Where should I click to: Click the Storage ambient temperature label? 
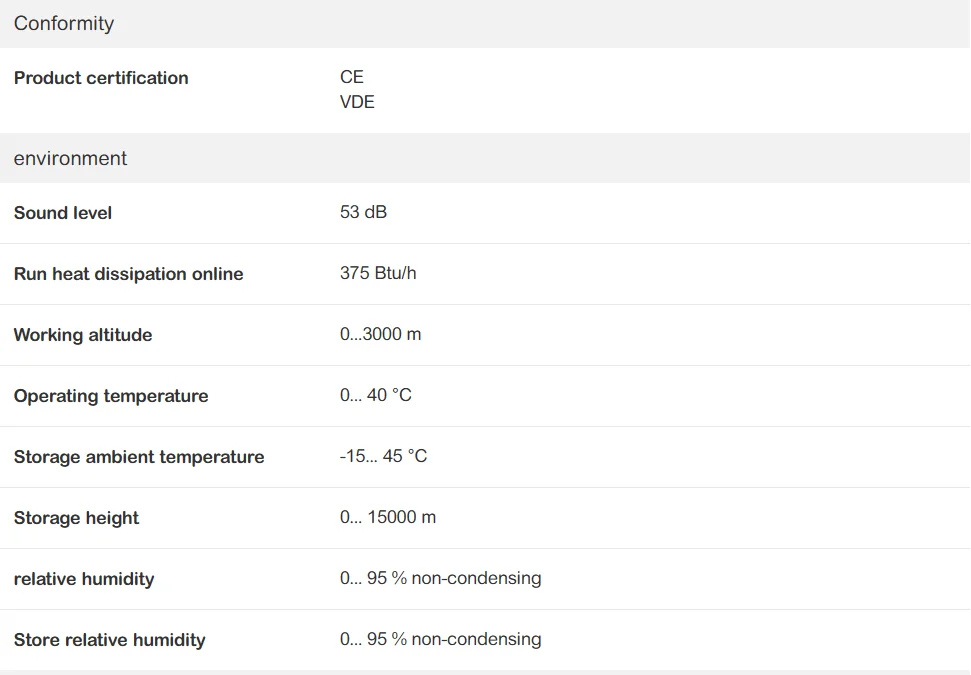tap(139, 457)
